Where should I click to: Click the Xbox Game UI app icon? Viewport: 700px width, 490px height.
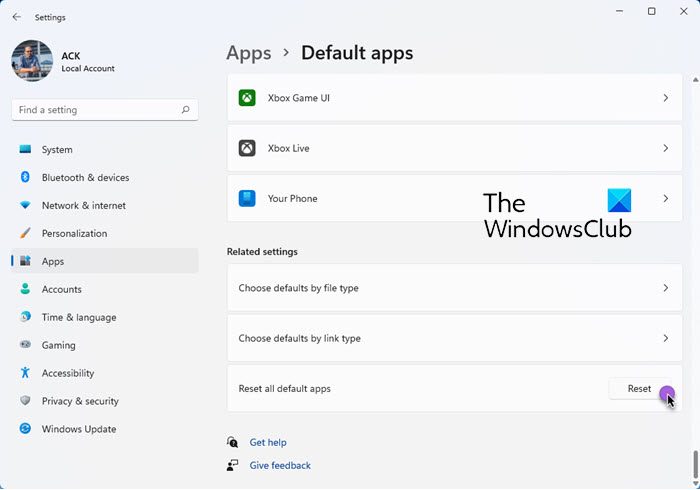point(247,98)
